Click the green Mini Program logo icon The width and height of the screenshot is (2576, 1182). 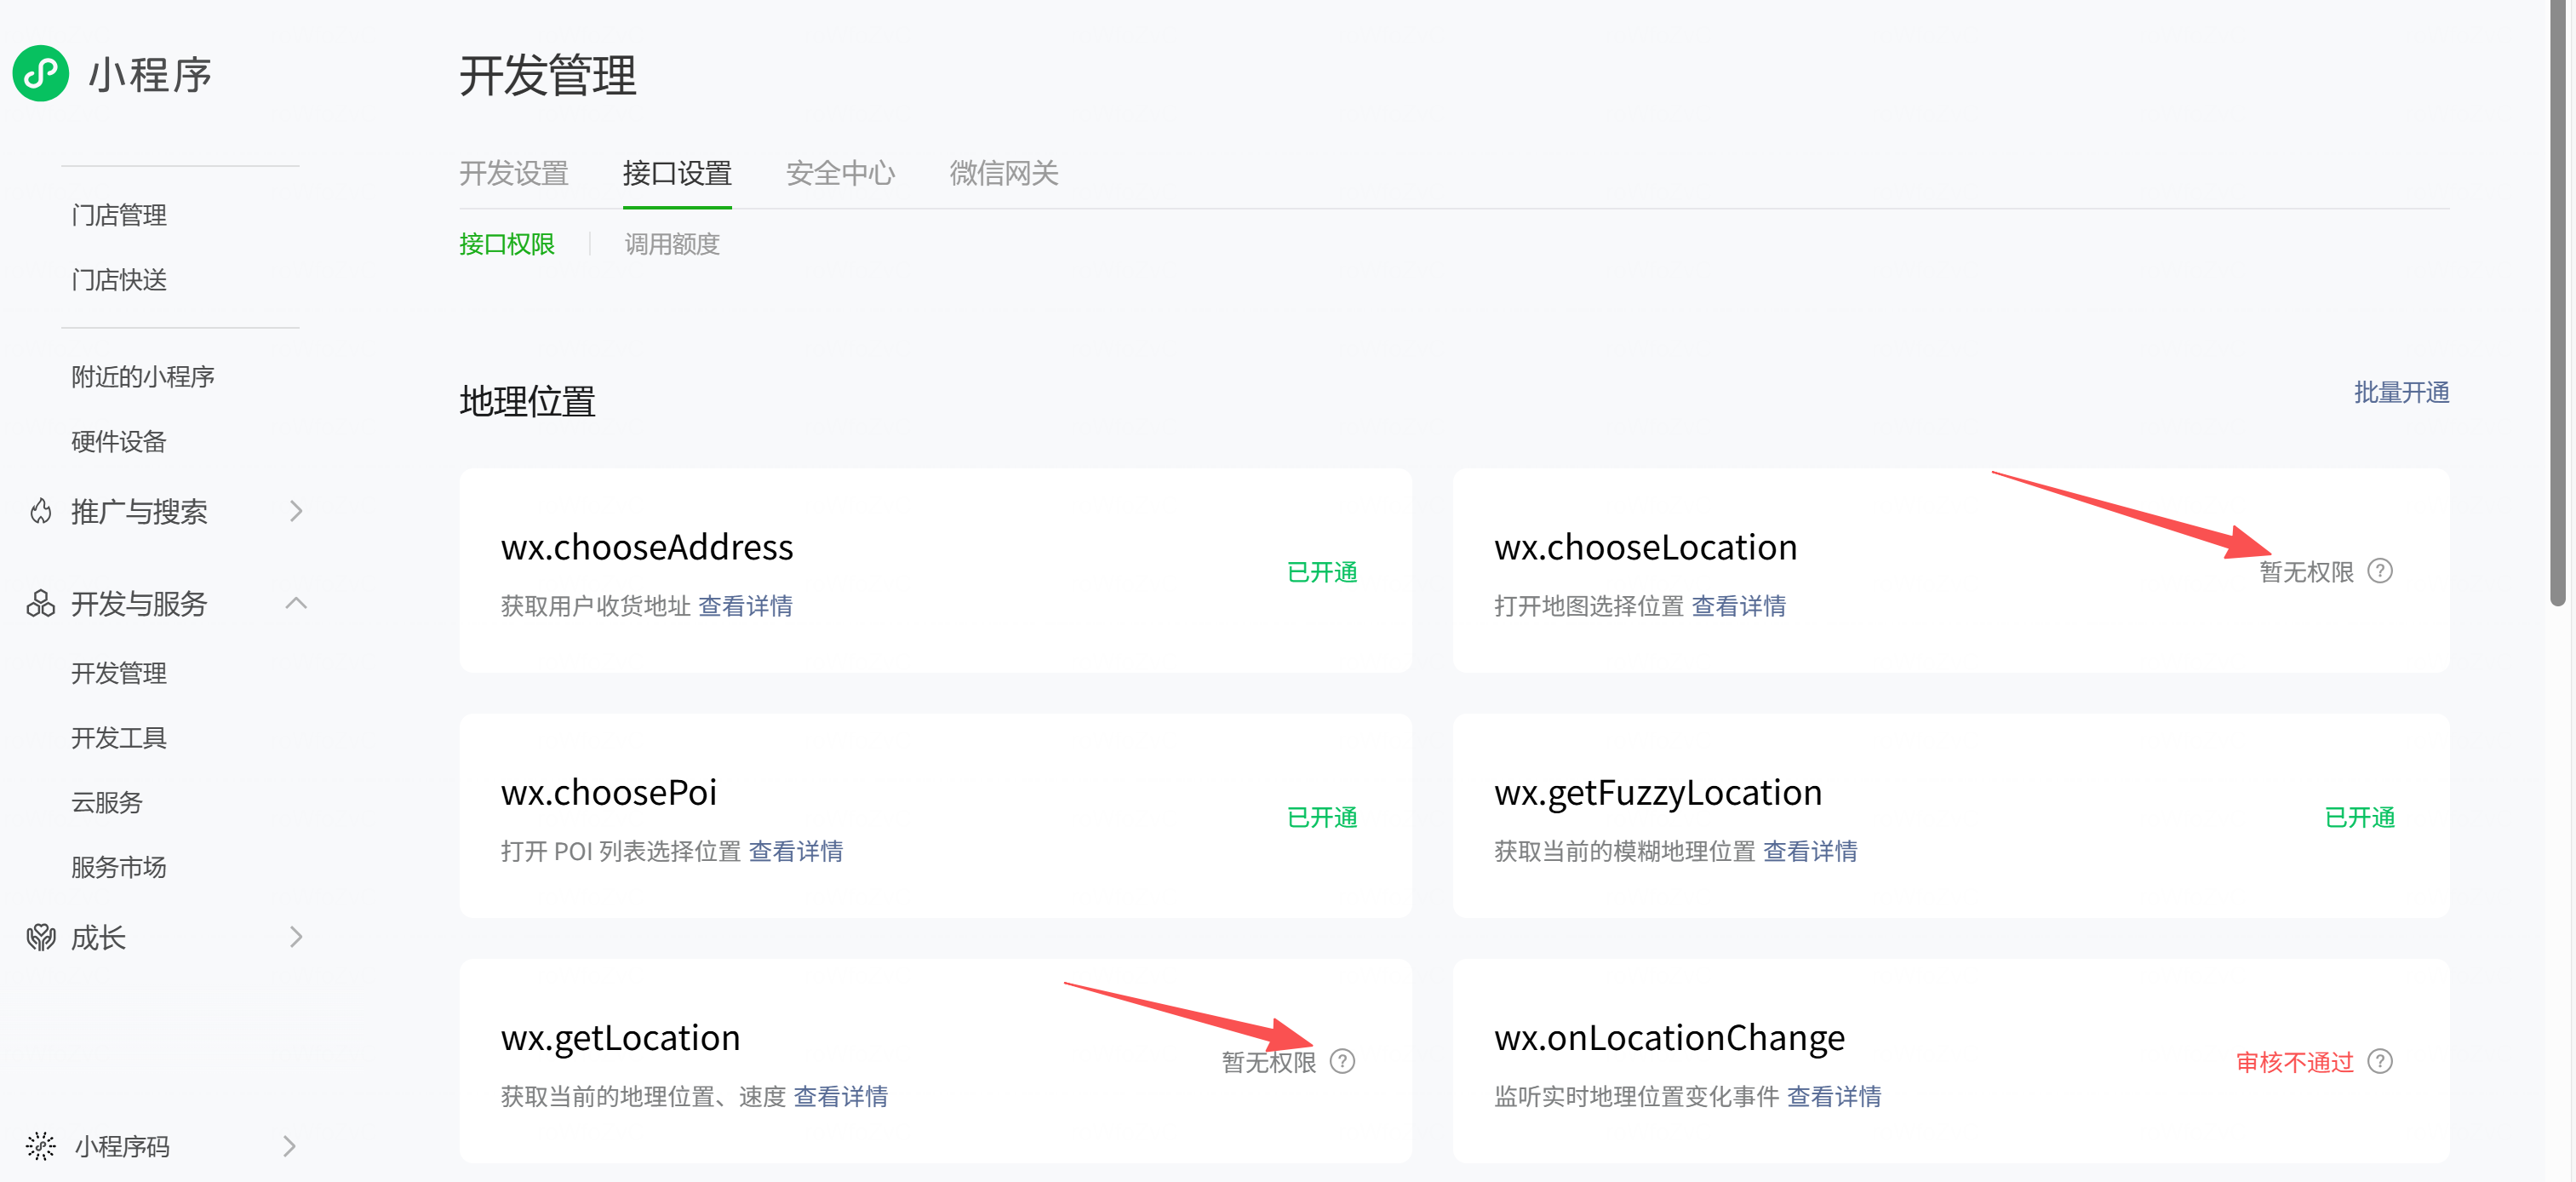(x=41, y=73)
